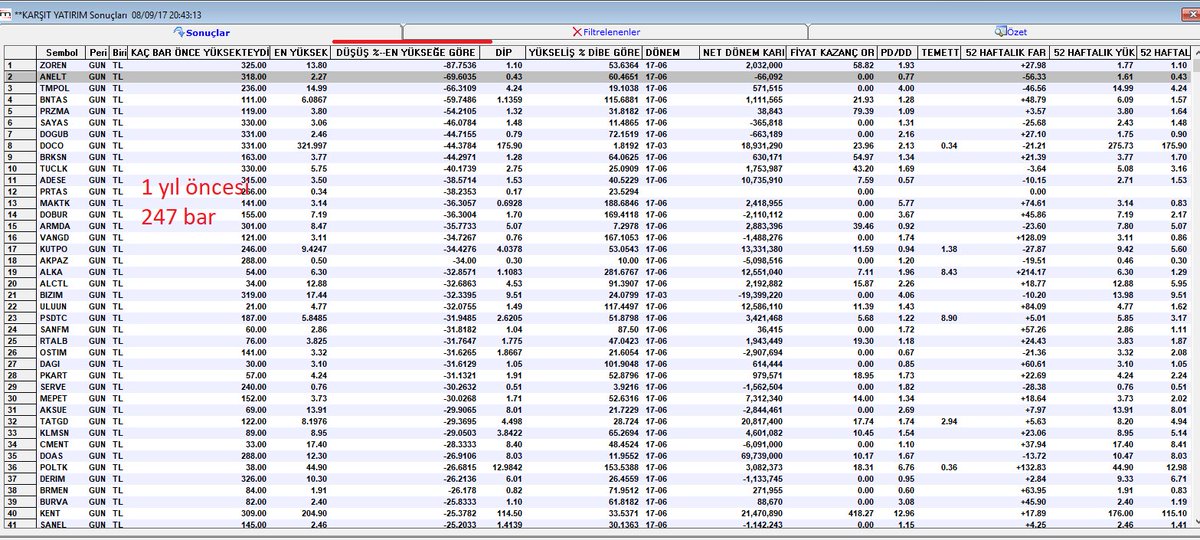Select the OSTIM symbol cell
Screen dimensions: 1200x540
point(61,354)
